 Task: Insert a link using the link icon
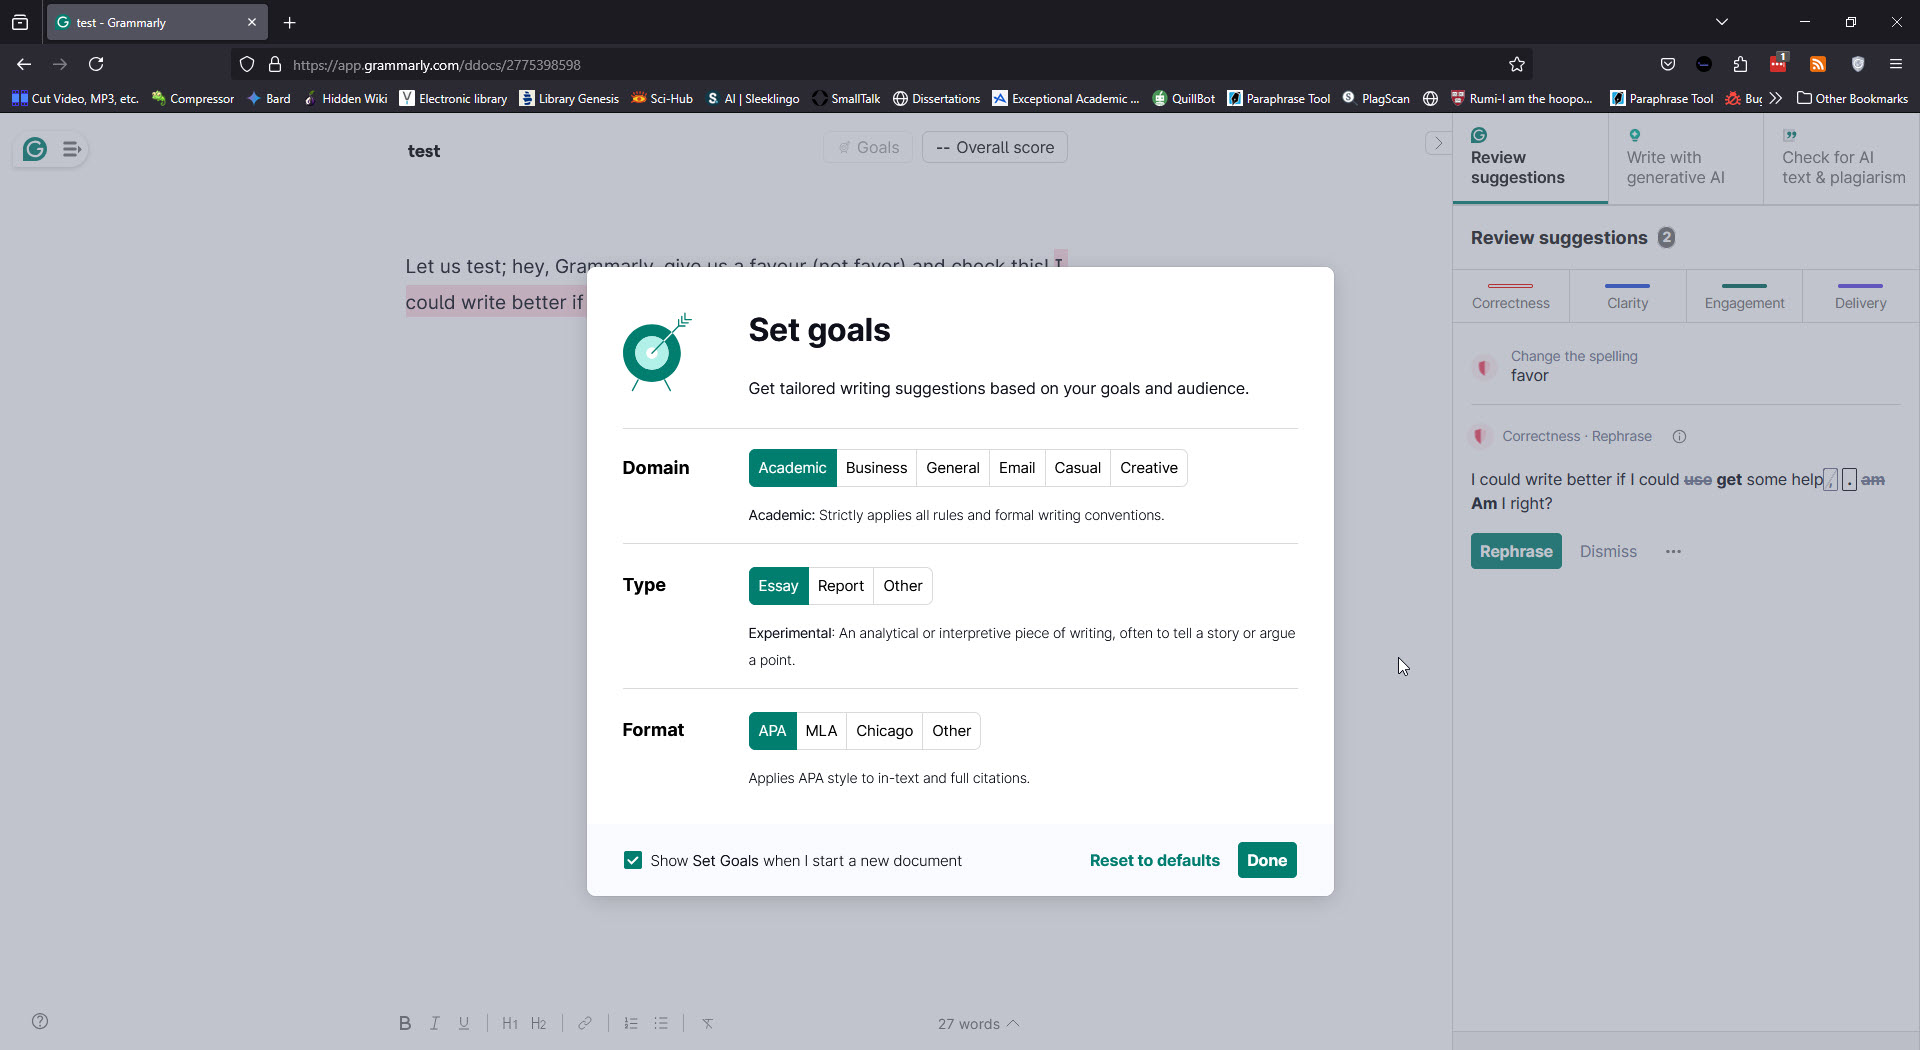coord(585,1023)
